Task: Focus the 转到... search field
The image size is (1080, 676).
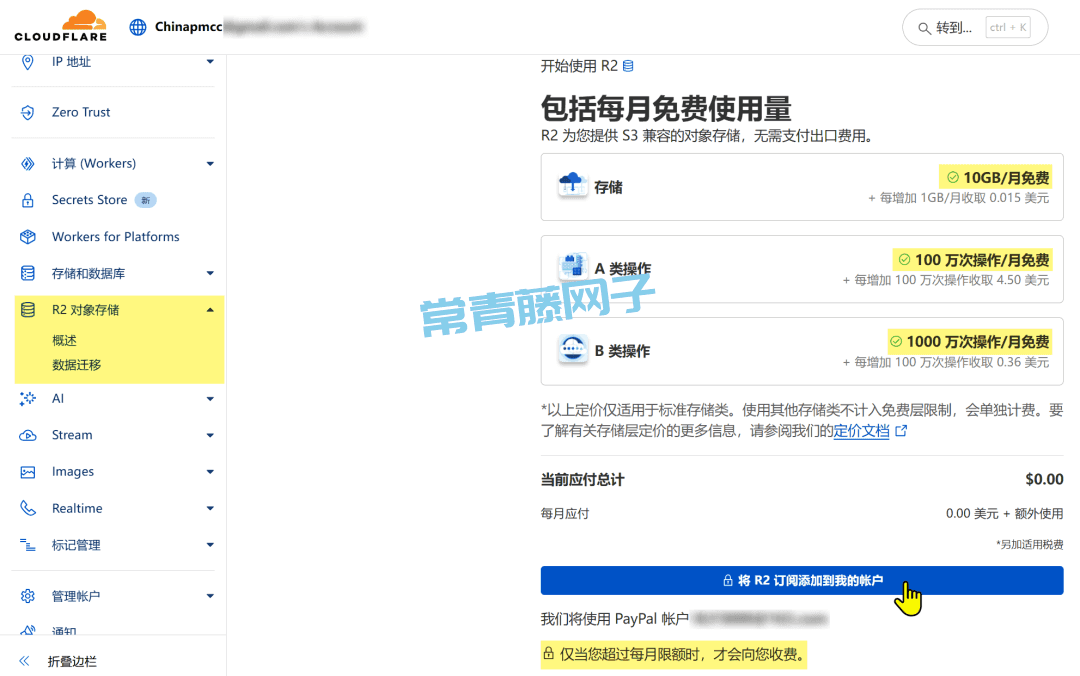Action: click(x=975, y=28)
